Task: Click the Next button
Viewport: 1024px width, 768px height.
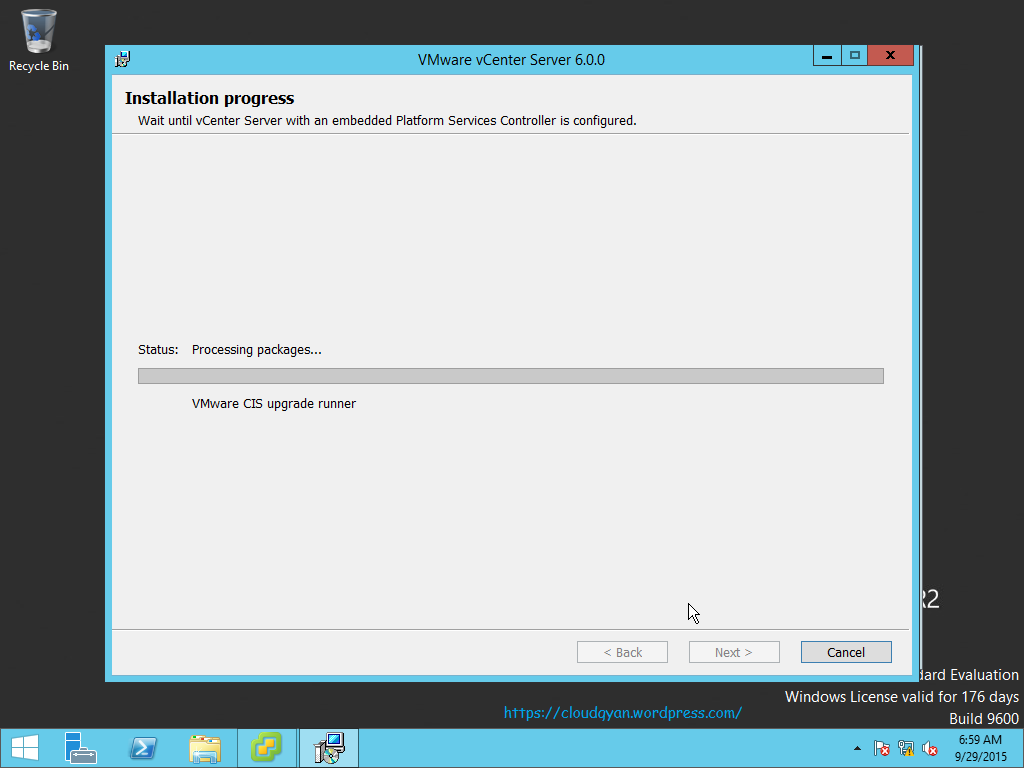Action: (x=734, y=651)
